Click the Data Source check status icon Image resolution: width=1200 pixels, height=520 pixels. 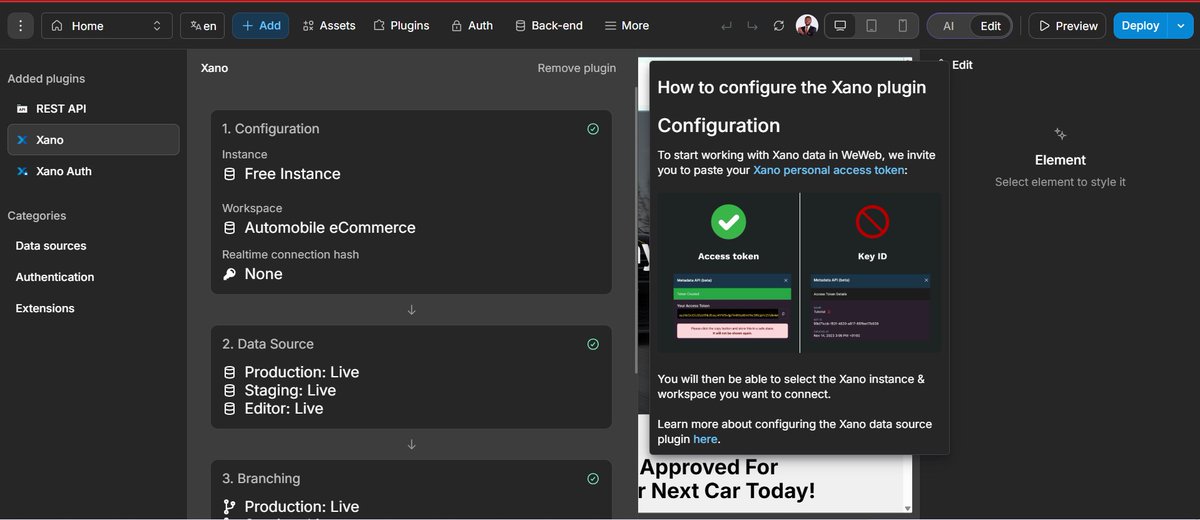(x=593, y=344)
